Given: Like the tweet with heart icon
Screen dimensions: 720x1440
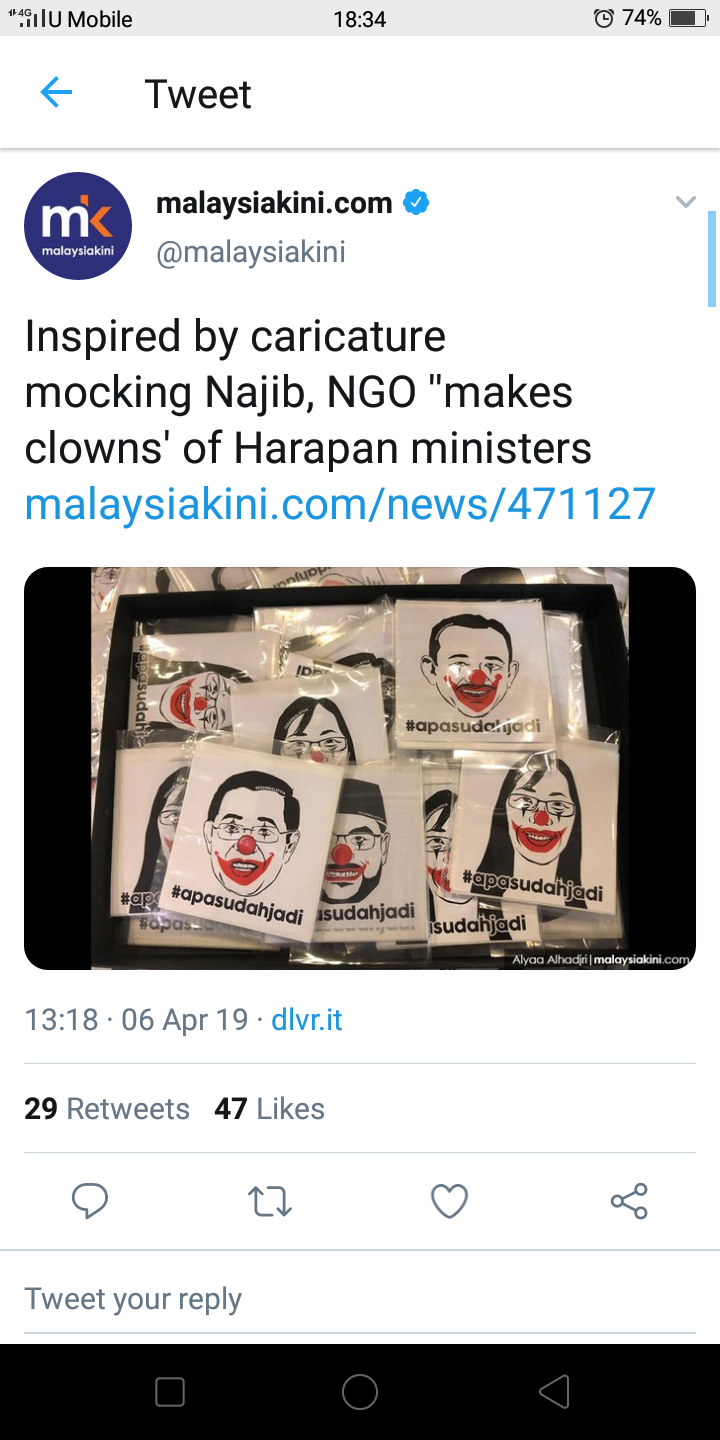Looking at the screenshot, I should [x=449, y=1201].
